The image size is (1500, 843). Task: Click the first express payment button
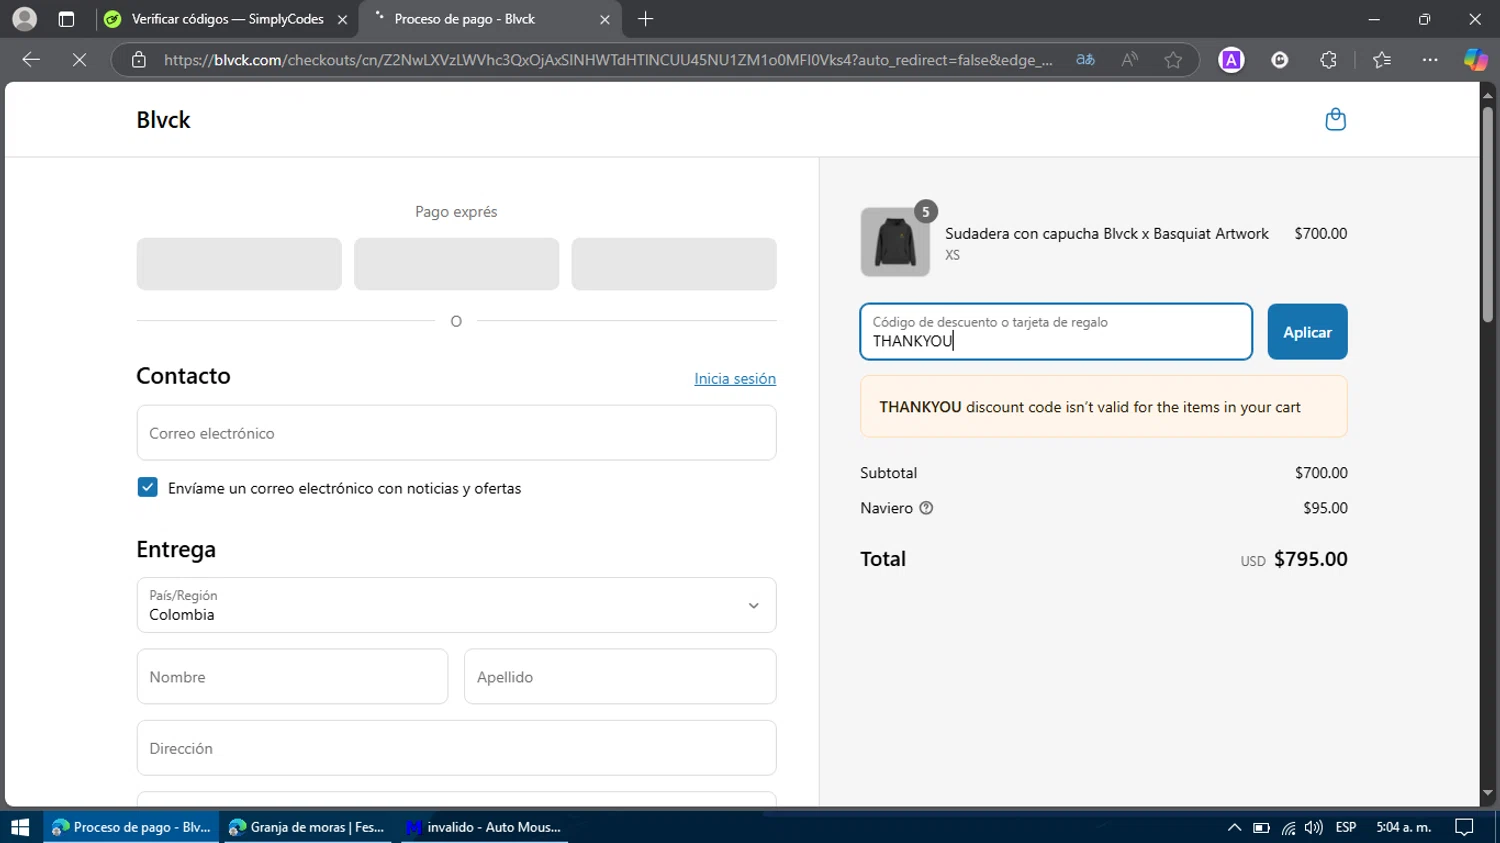(x=239, y=264)
